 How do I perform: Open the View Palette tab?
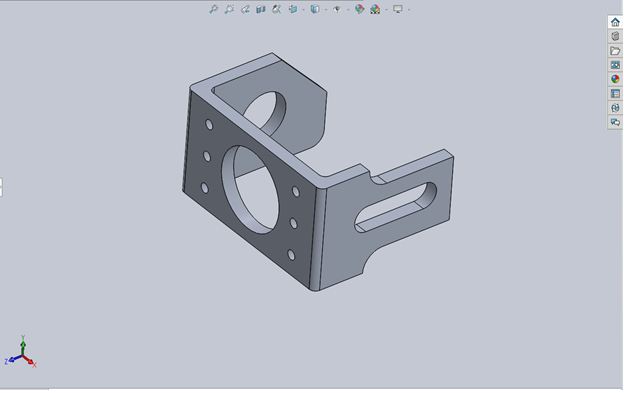615,65
